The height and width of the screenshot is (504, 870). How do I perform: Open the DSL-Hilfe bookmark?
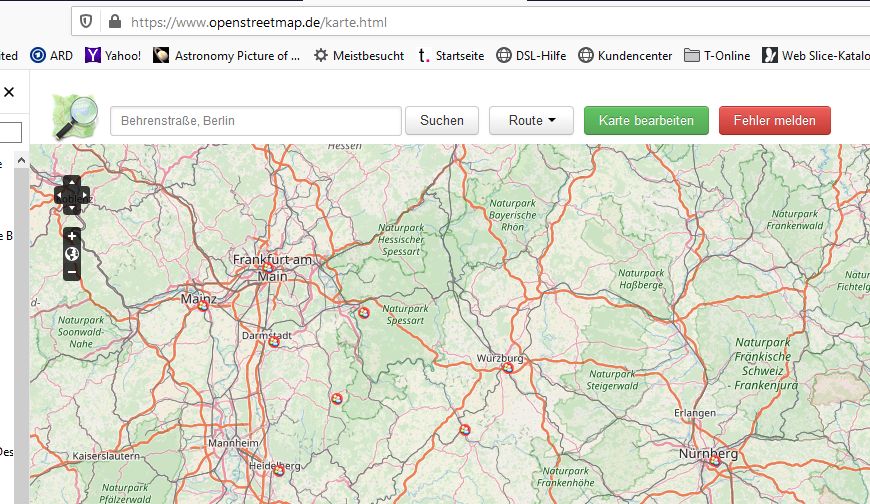coord(531,56)
